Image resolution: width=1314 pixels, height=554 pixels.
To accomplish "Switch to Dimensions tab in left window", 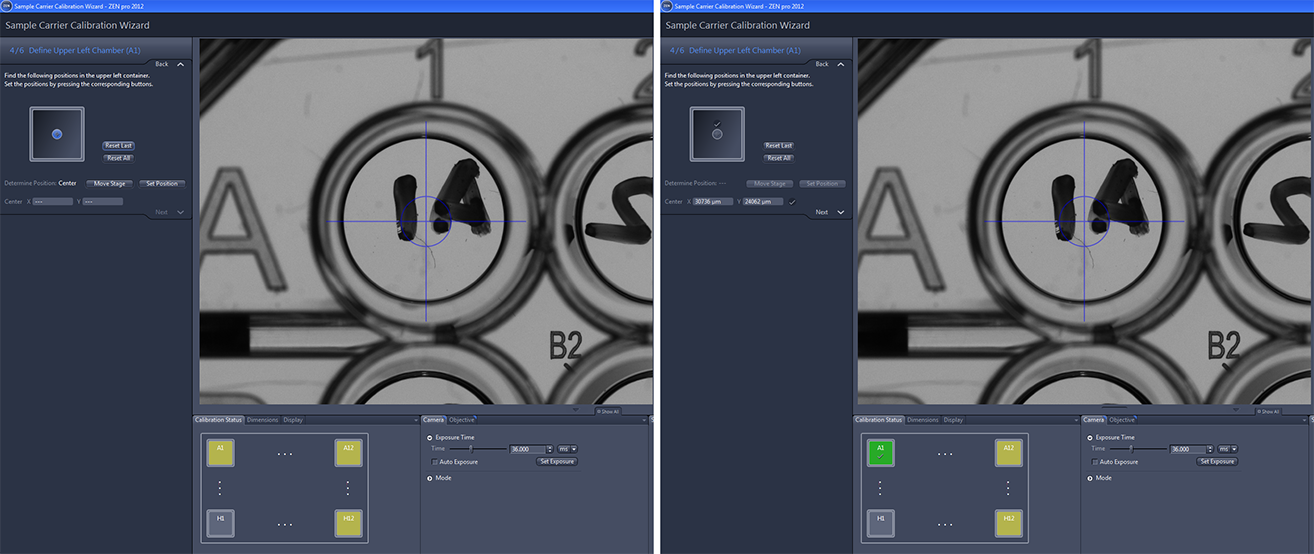I will click(262, 420).
